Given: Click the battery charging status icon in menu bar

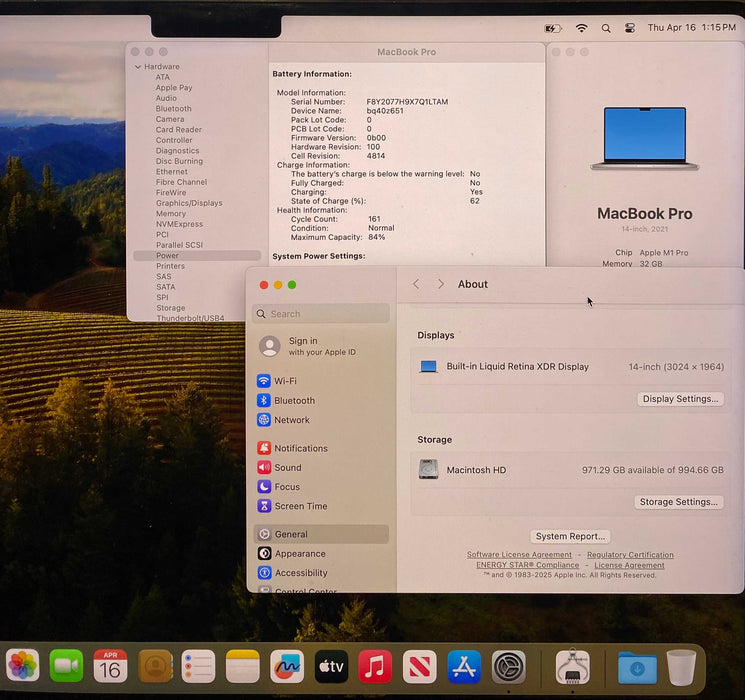Looking at the screenshot, I should click(x=553, y=29).
